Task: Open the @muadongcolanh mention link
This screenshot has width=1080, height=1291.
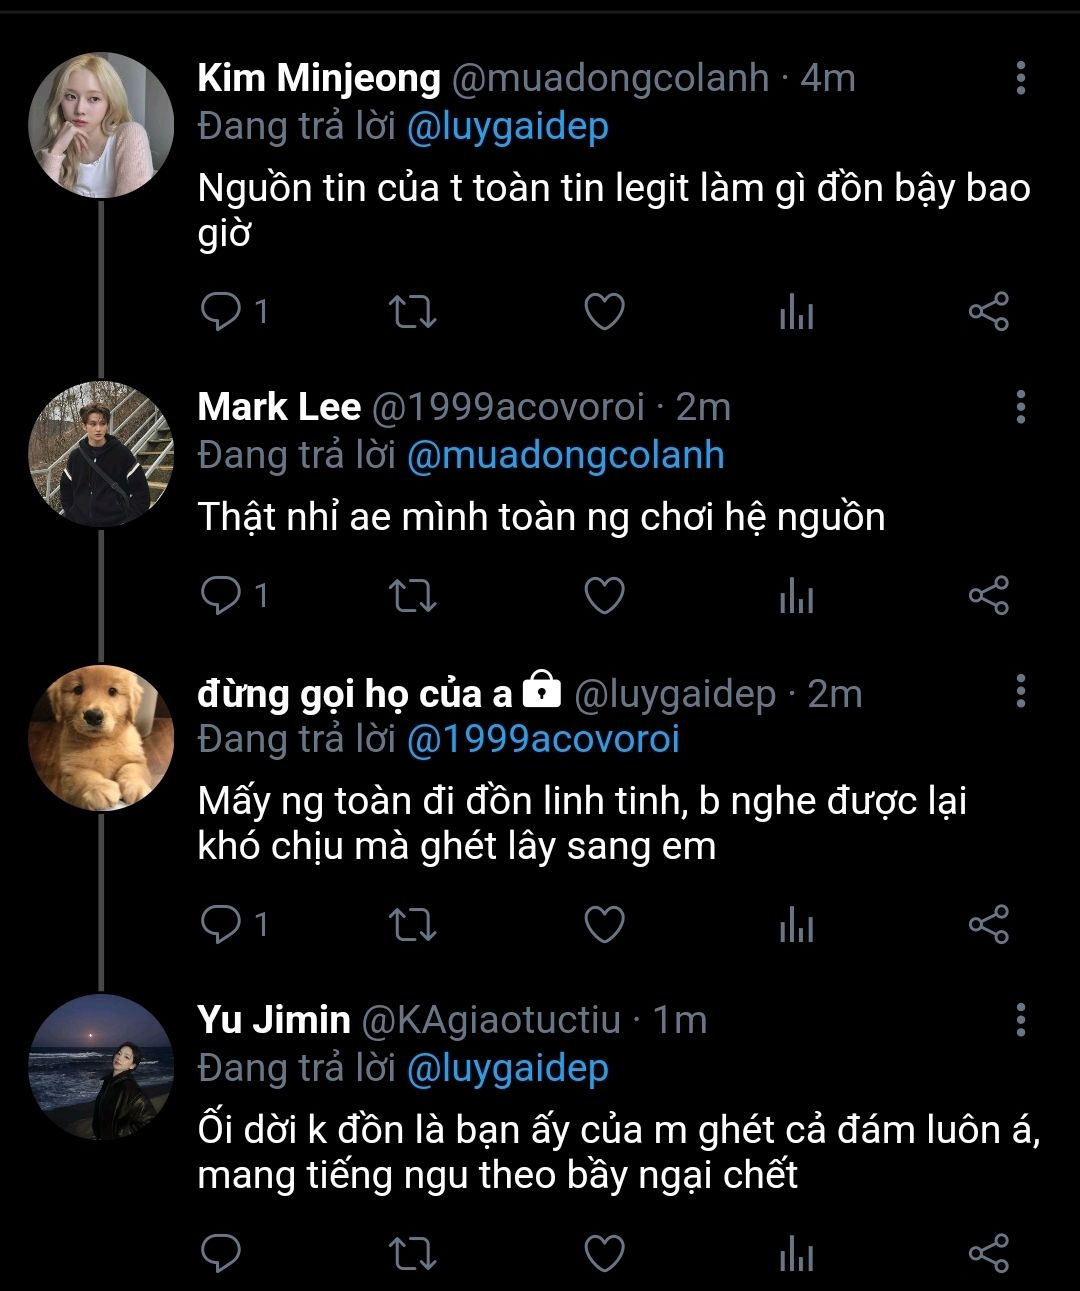Action: pyautogui.click(x=565, y=455)
